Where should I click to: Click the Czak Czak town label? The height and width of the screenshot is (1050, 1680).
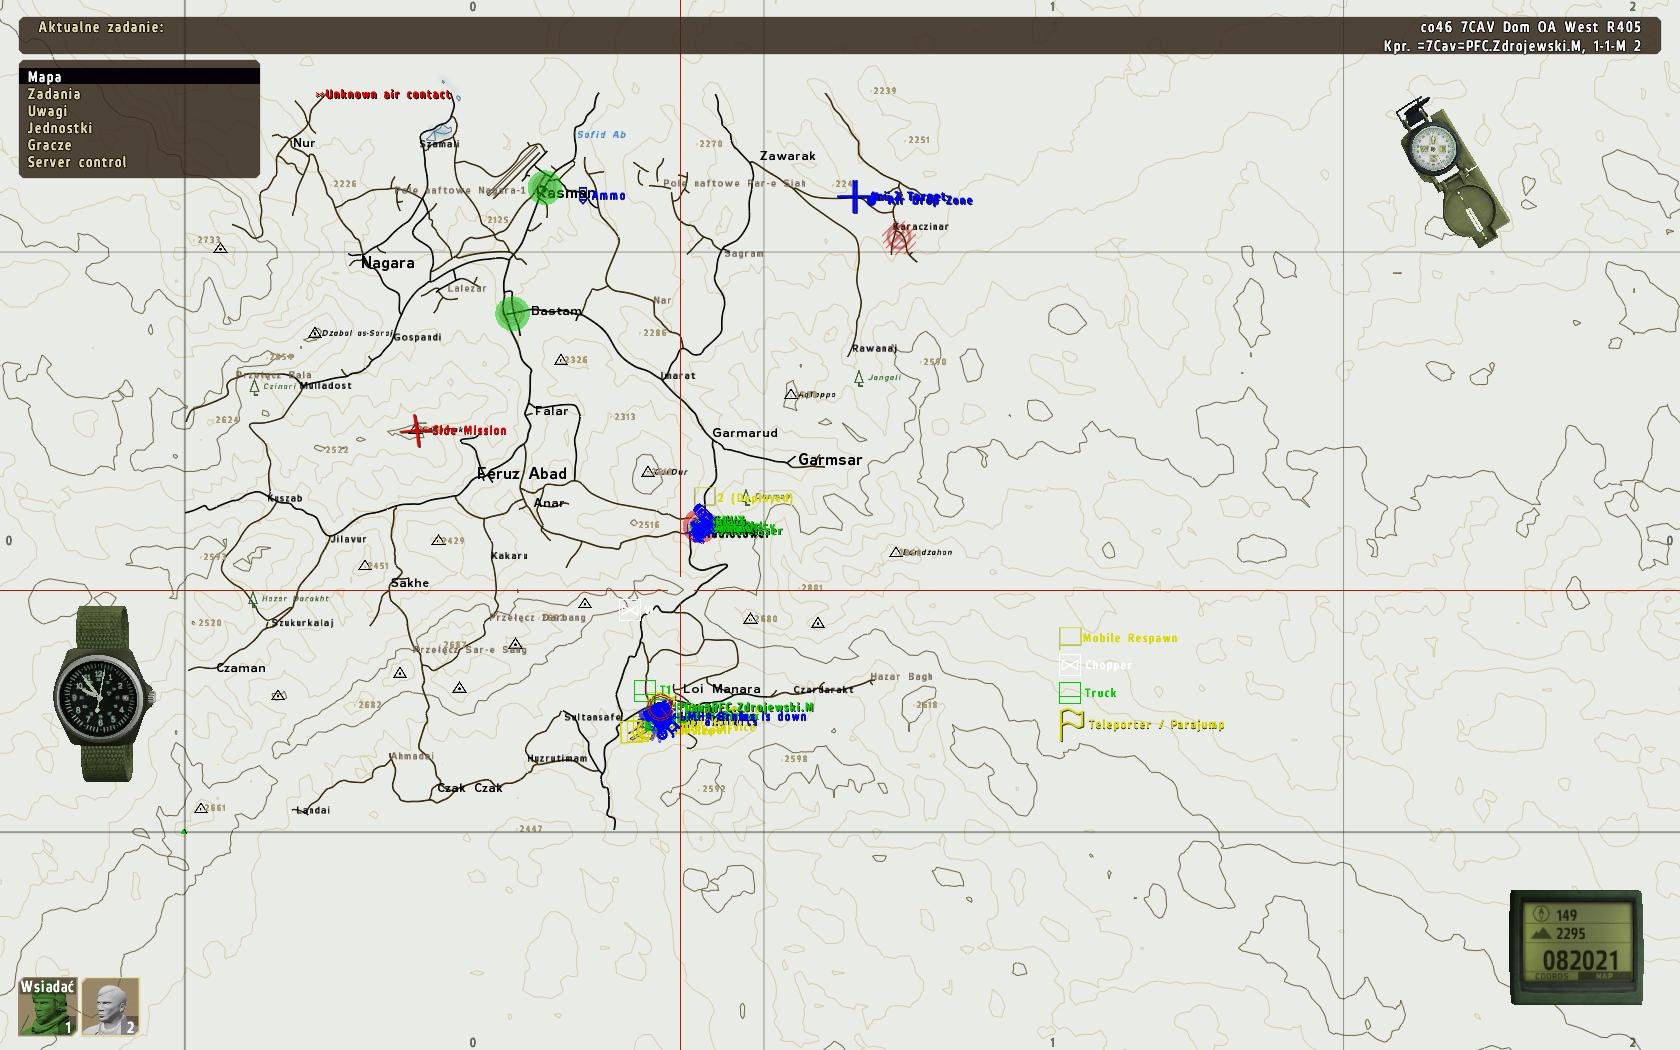tap(470, 788)
